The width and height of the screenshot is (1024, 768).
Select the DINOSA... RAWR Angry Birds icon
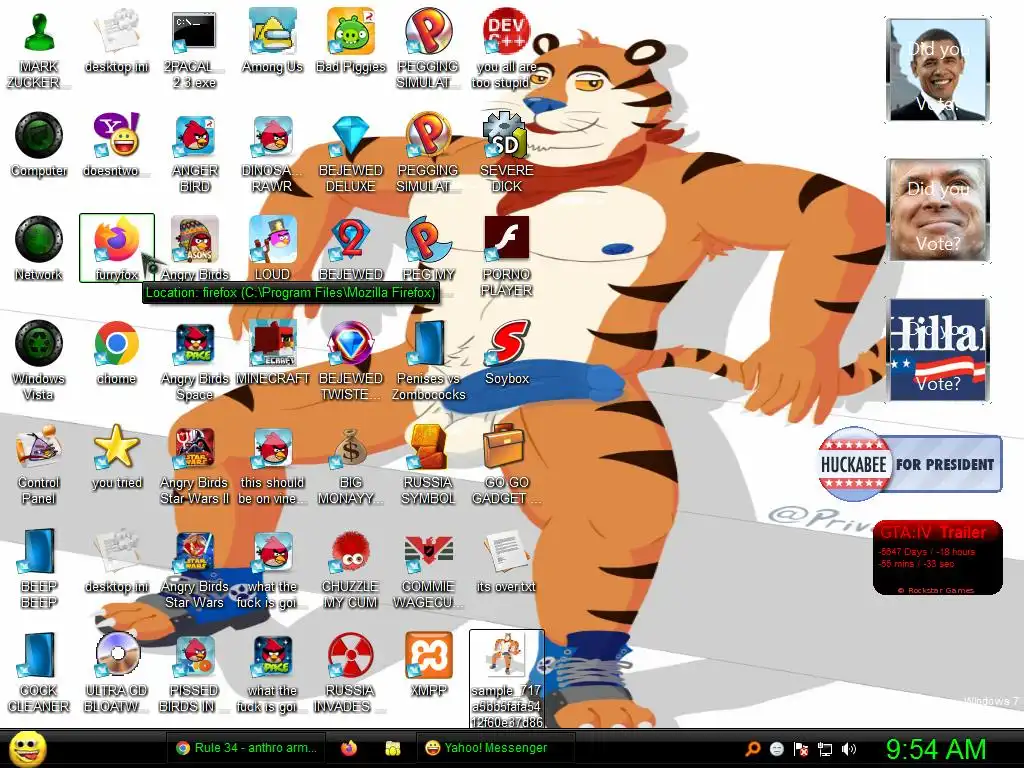click(x=272, y=136)
